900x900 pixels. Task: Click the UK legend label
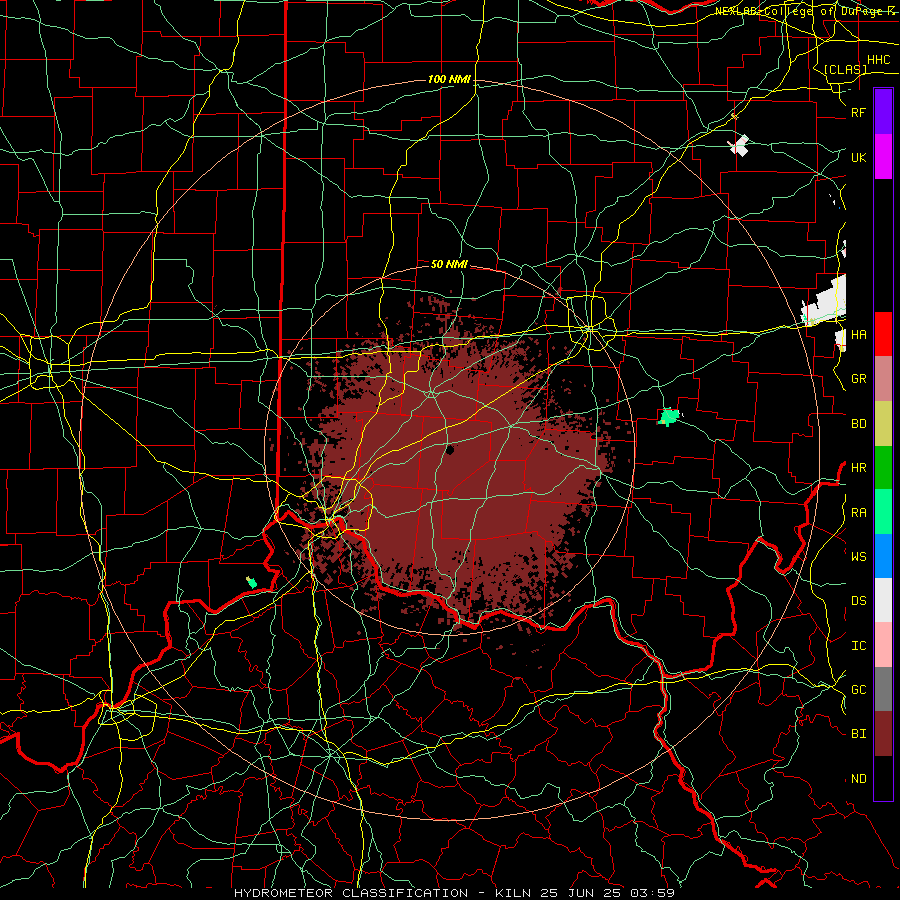tap(858, 157)
